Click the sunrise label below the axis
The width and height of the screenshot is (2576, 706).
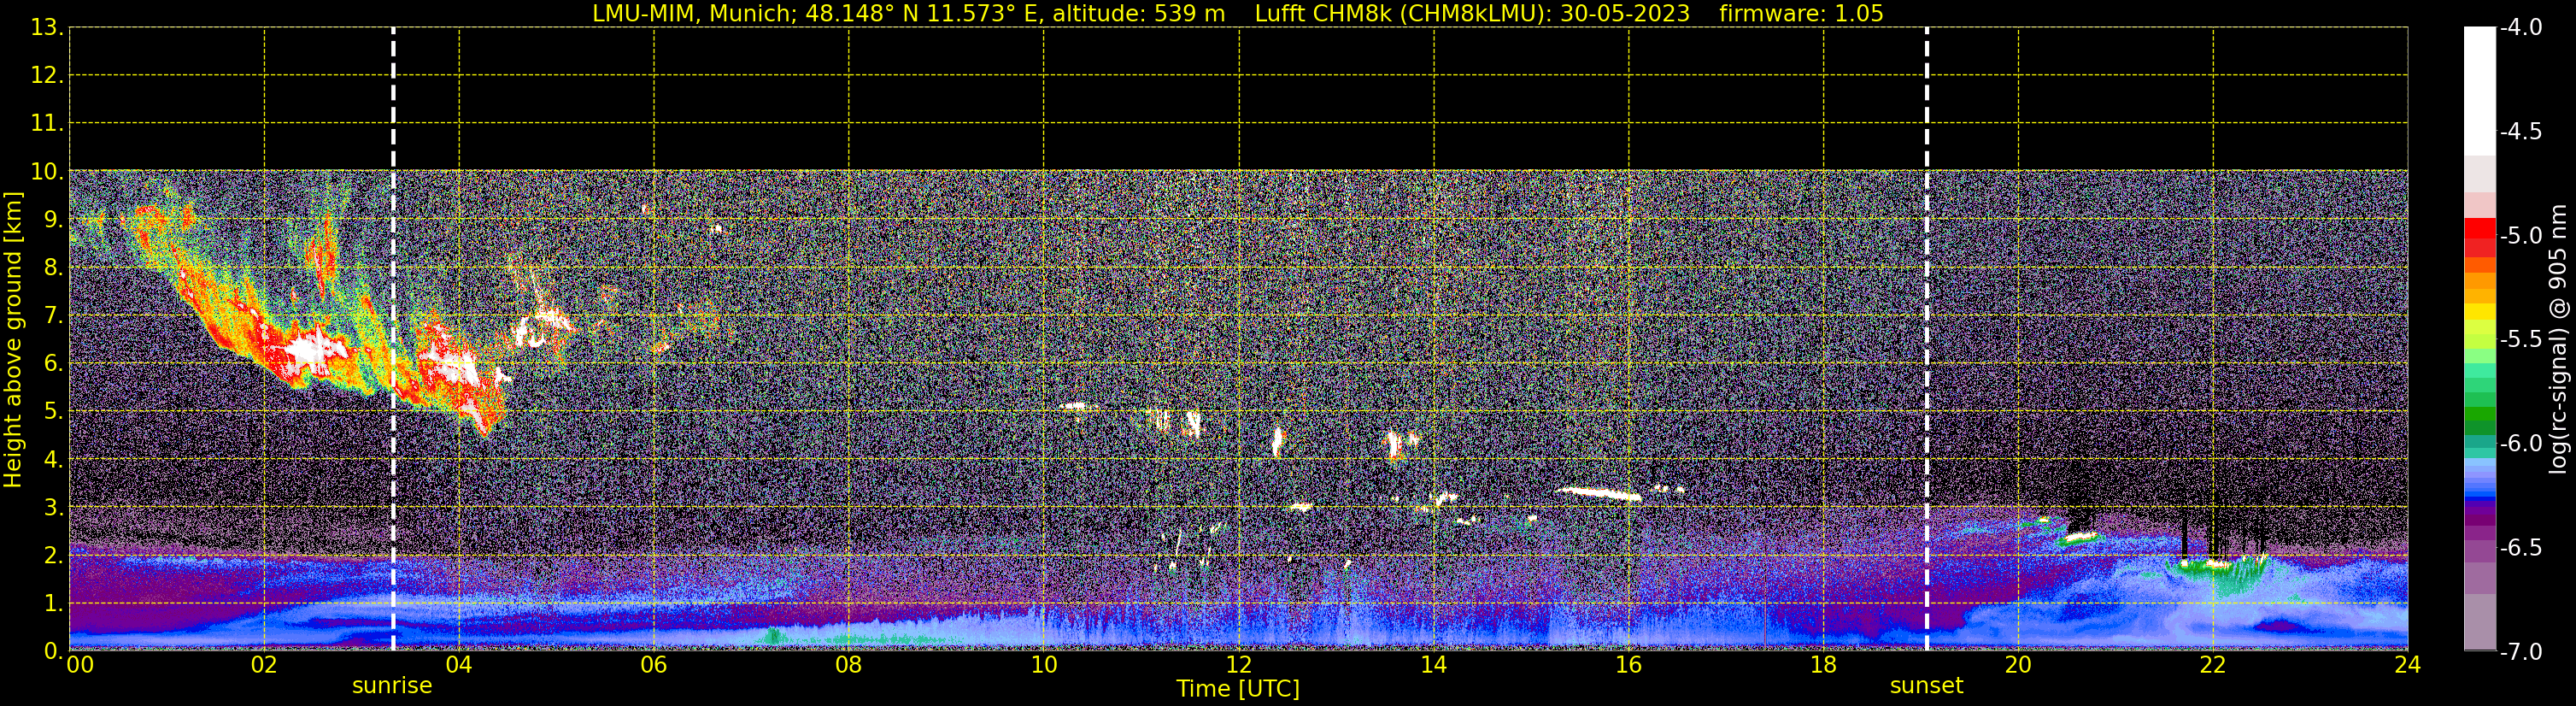coord(392,685)
